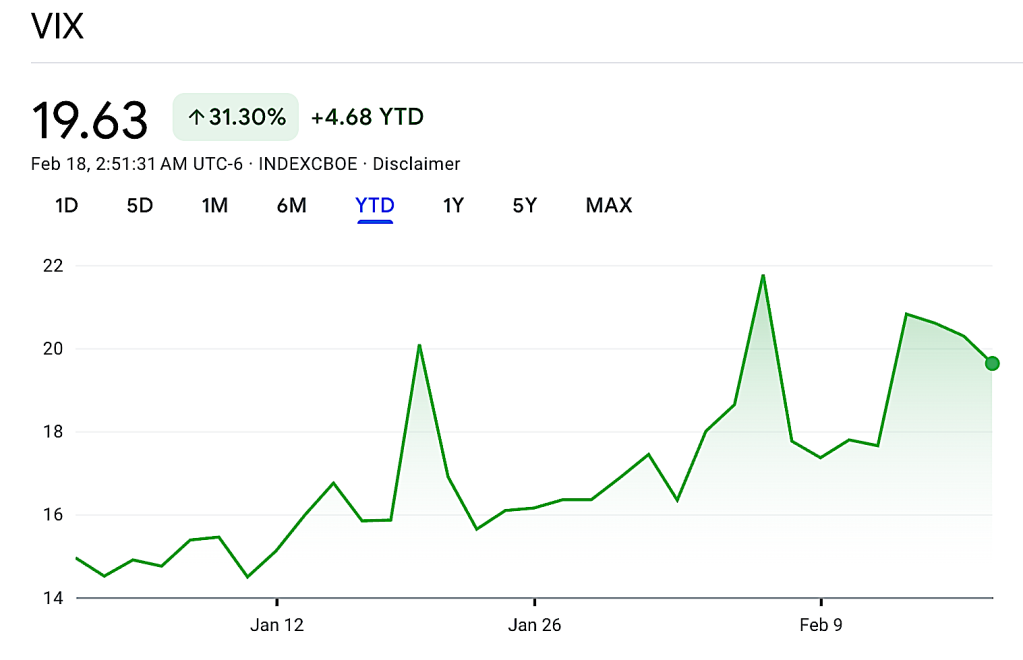
Task: Click the Jan 12 date label
Action: pyautogui.click(x=277, y=626)
